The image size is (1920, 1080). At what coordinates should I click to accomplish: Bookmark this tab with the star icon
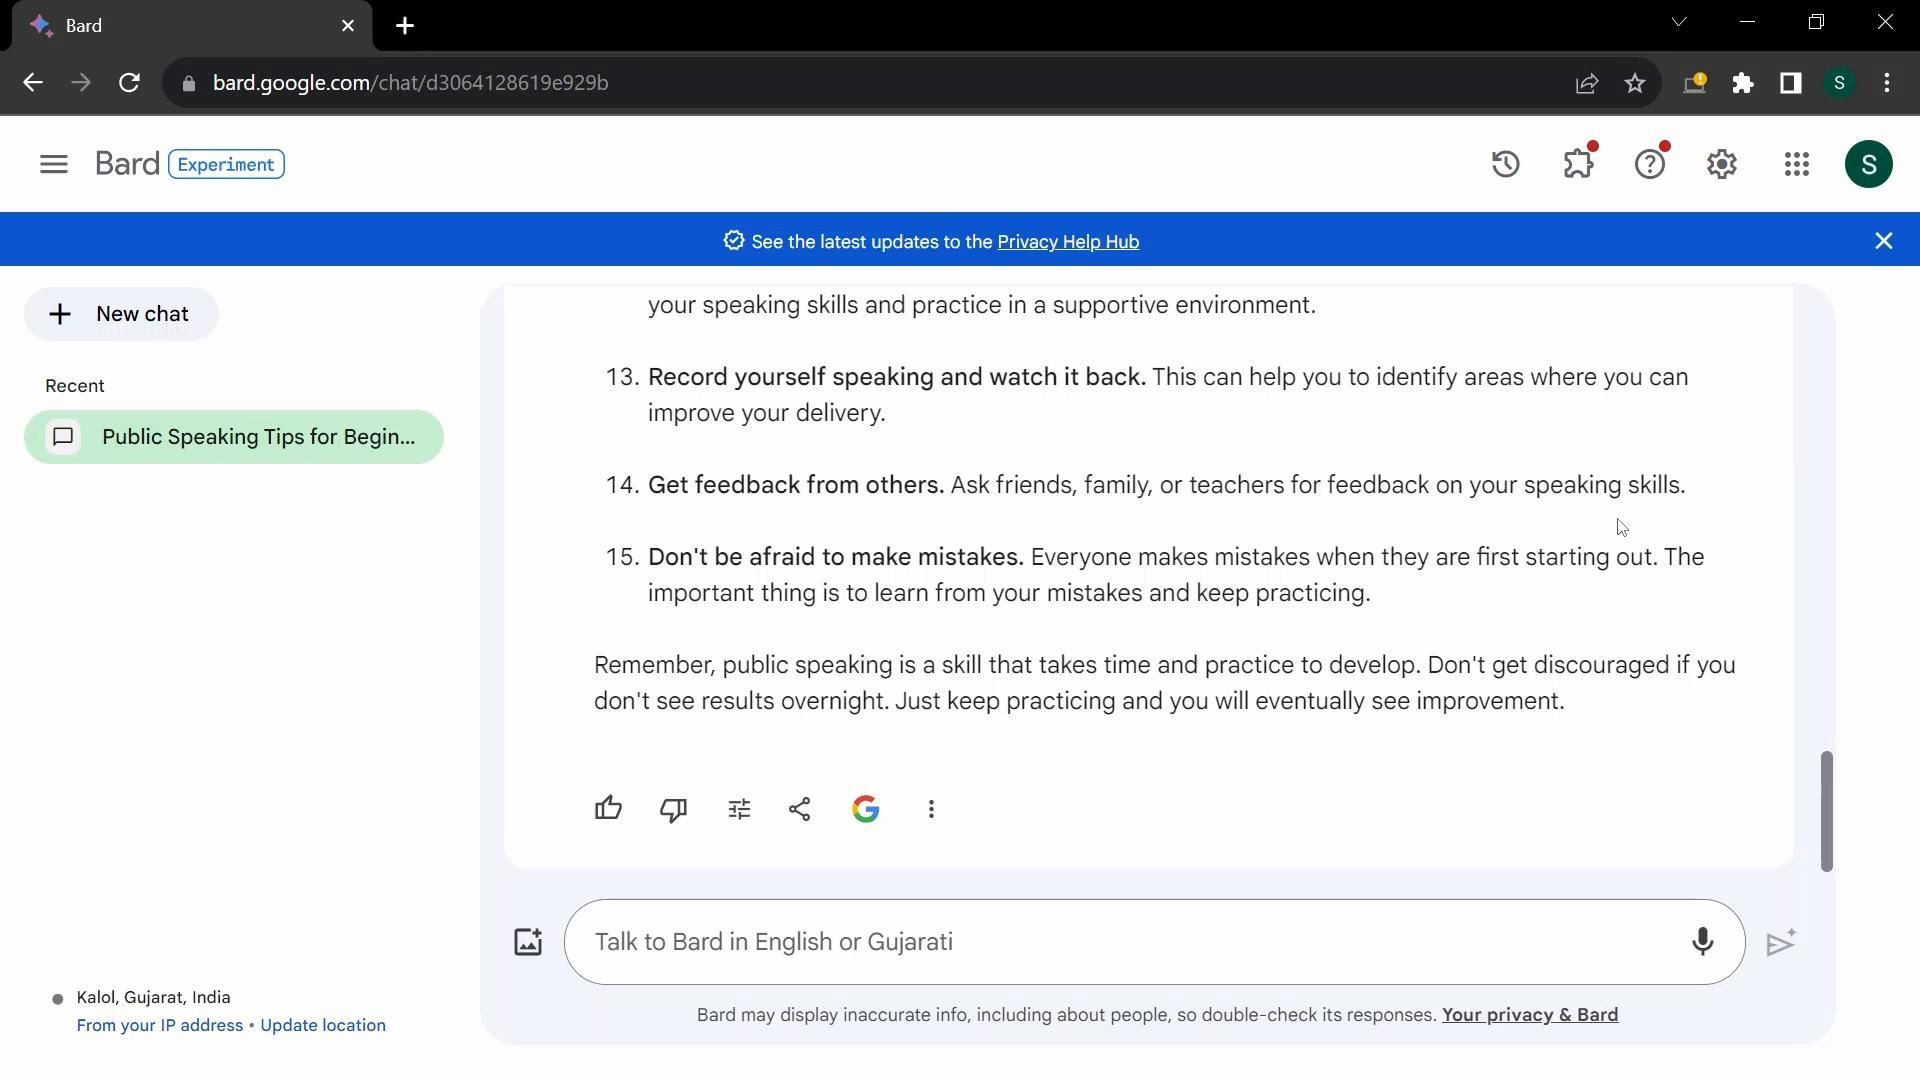(1635, 83)
